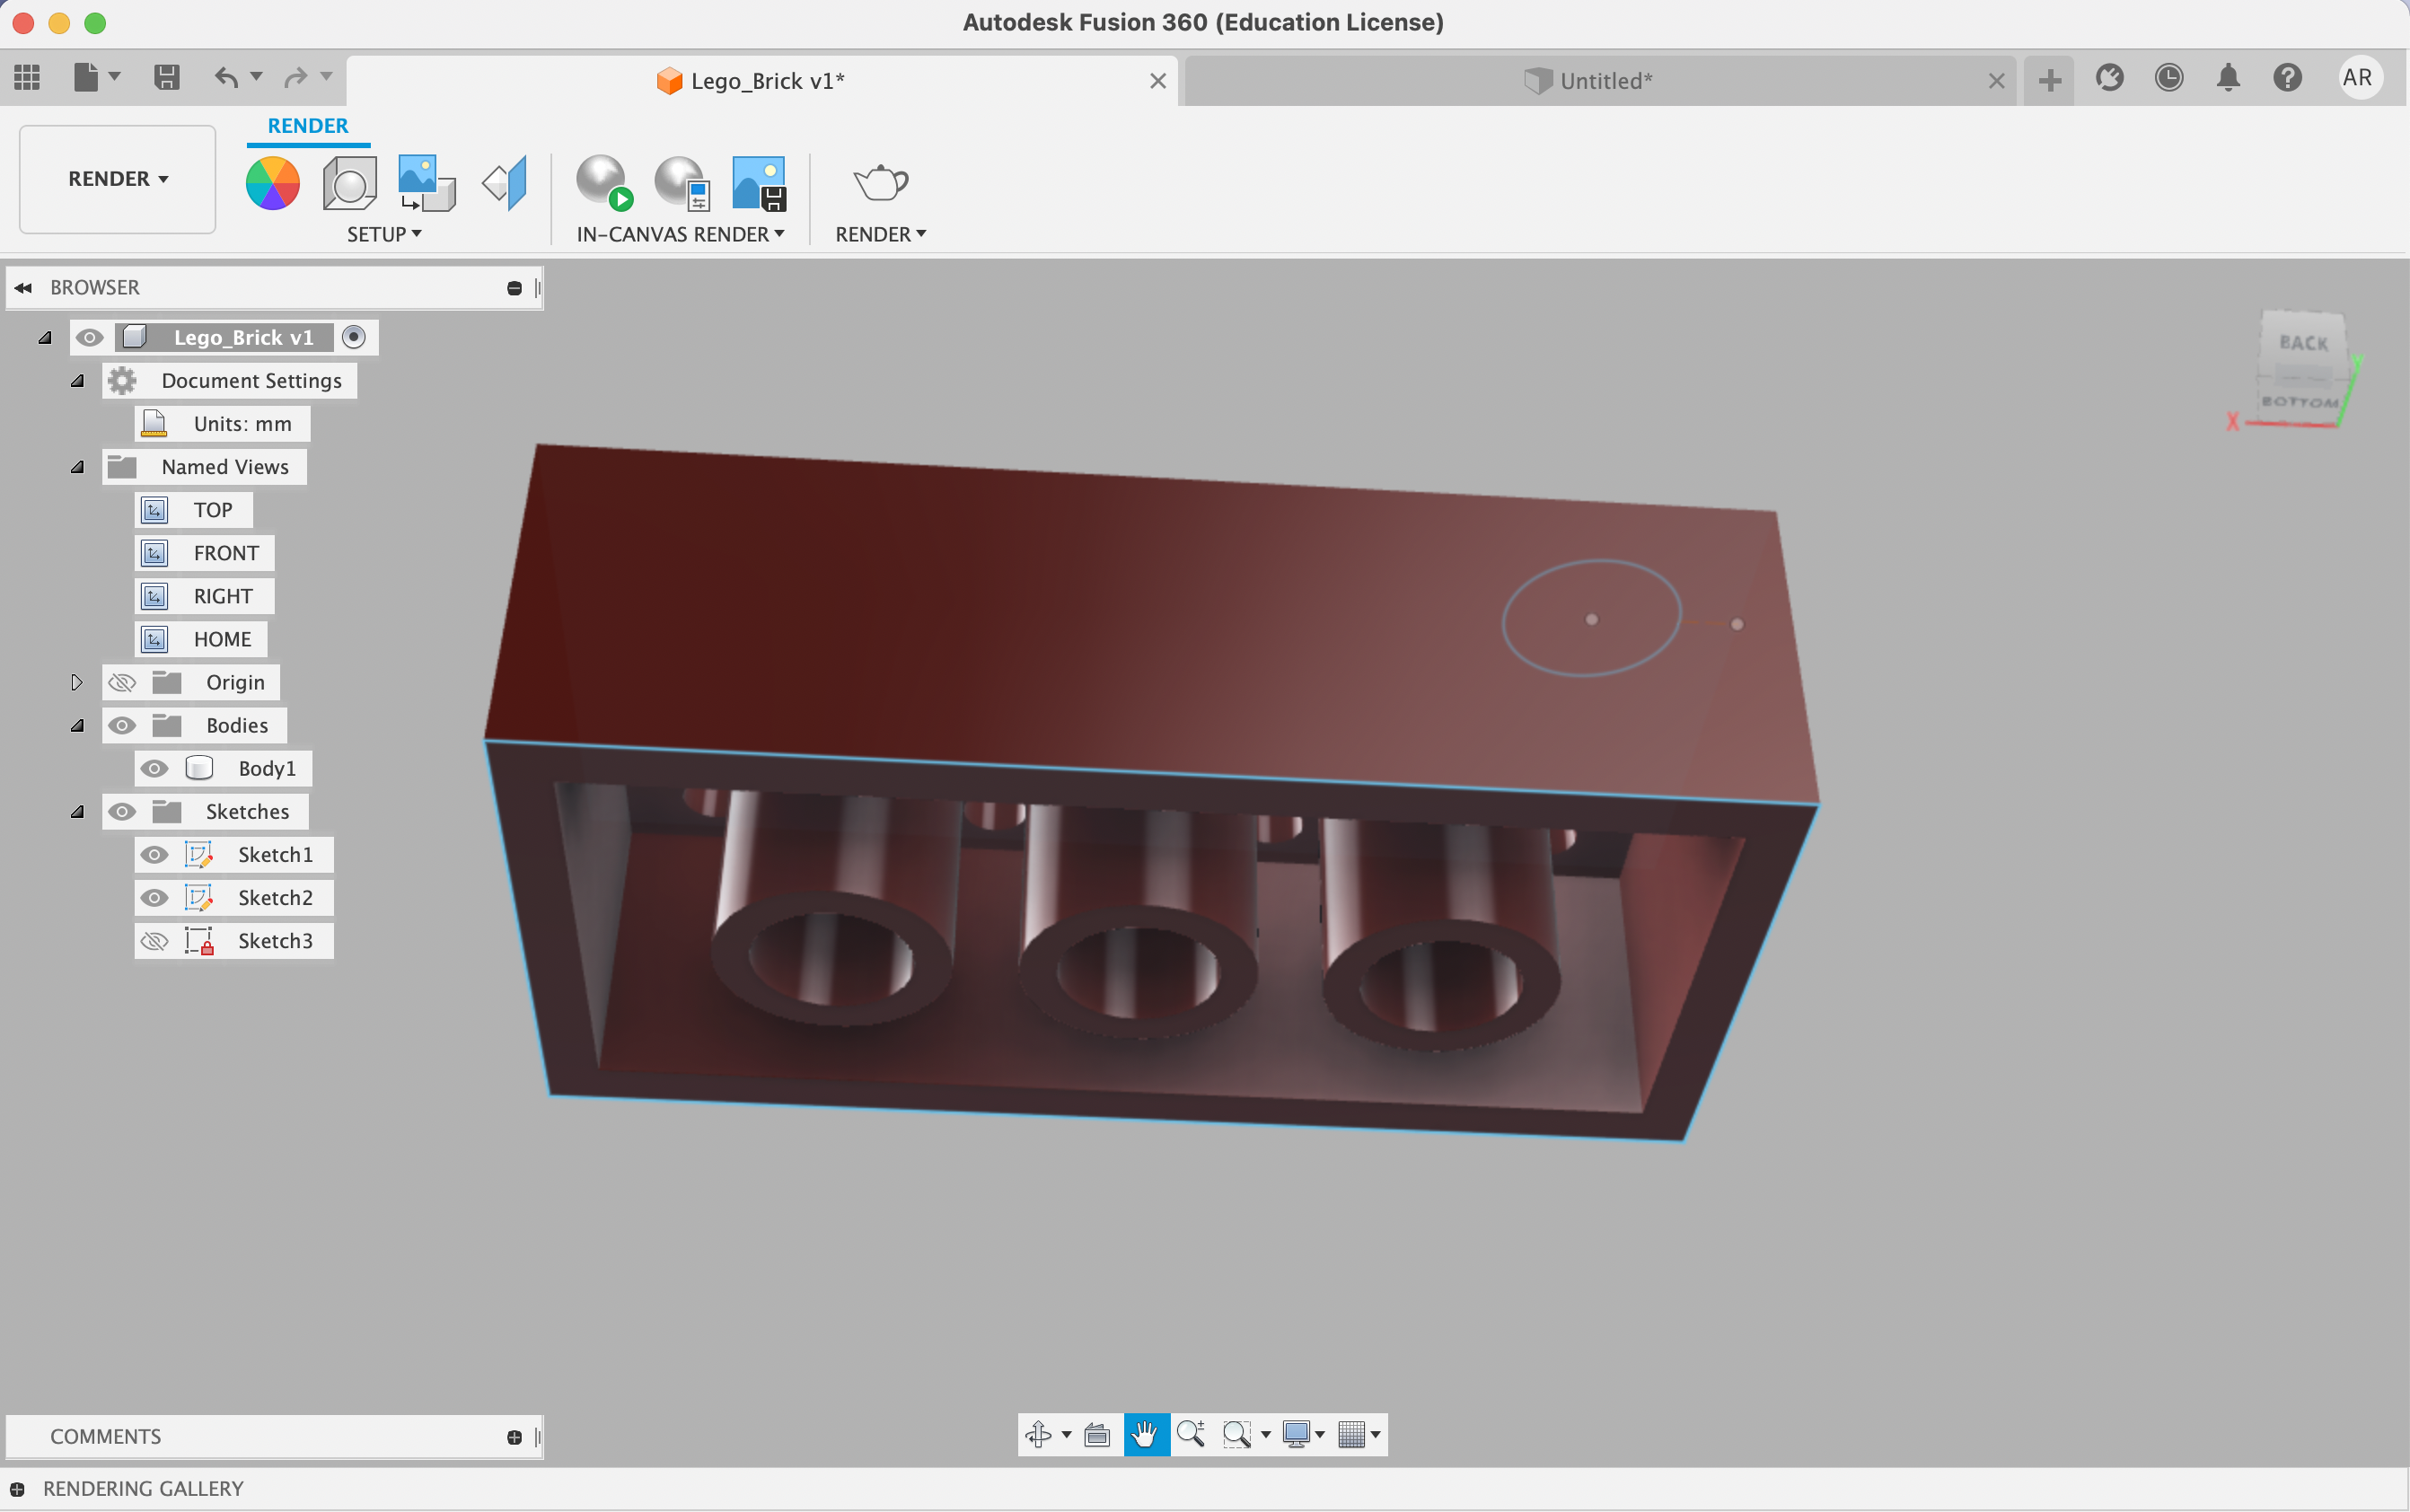The width and height of the screenshot is (2410, 1512).
Task: Select the Zoom Window fit tool
Action: tap(1237, 1435)
